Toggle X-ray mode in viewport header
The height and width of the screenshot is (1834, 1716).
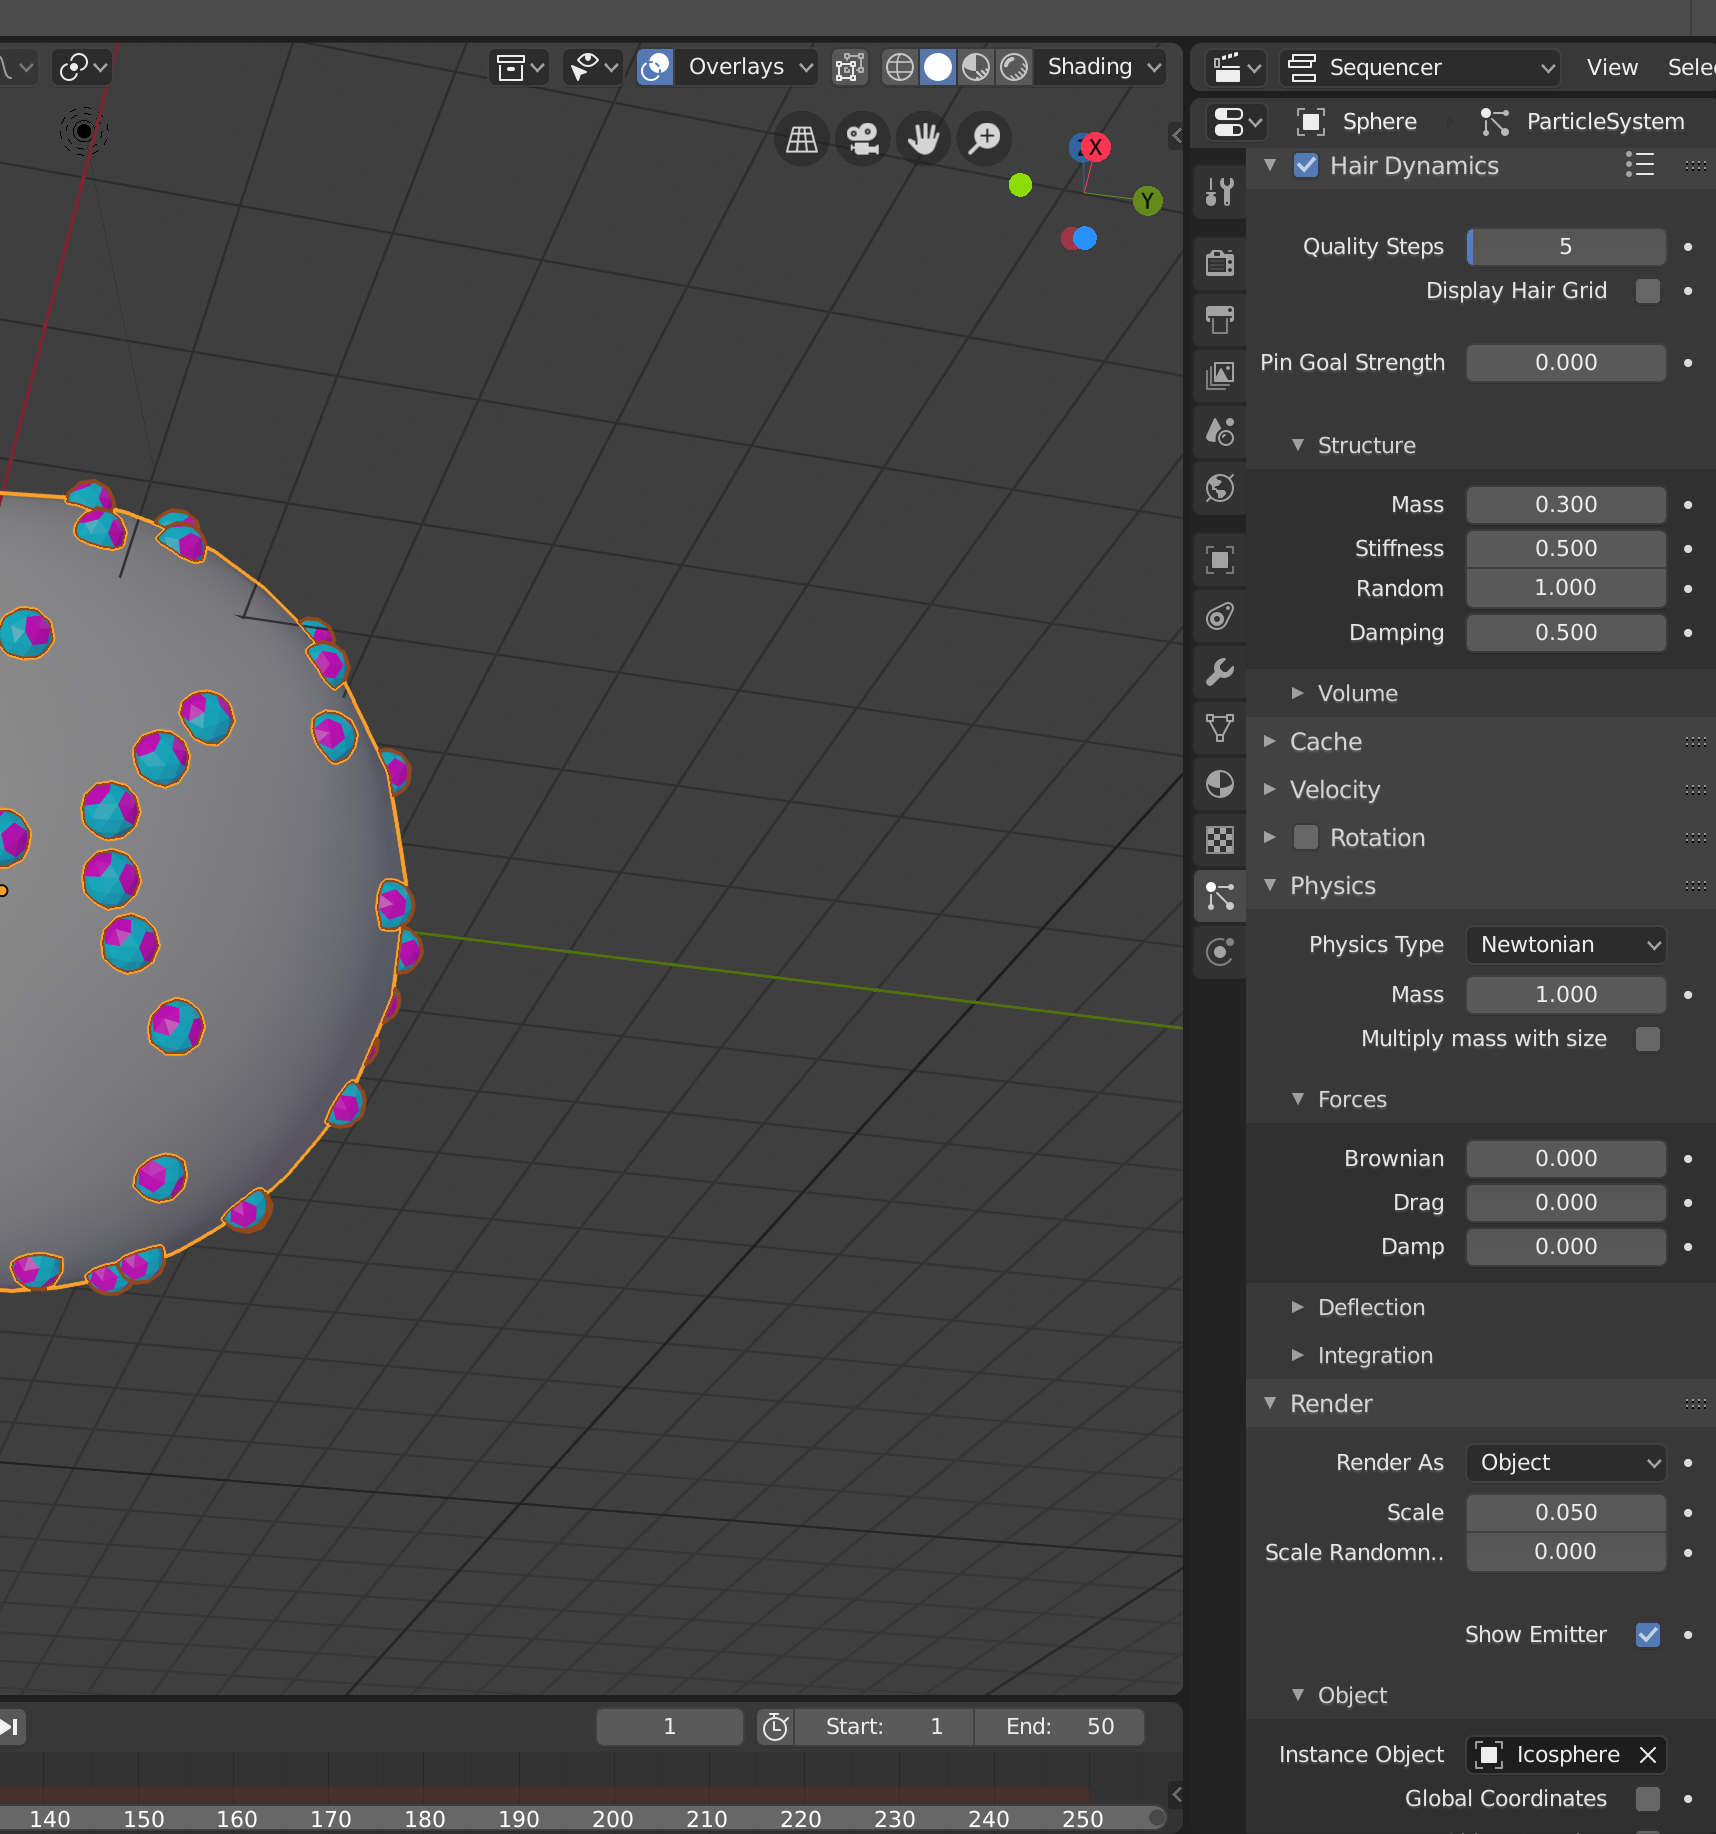pos(850,67)
